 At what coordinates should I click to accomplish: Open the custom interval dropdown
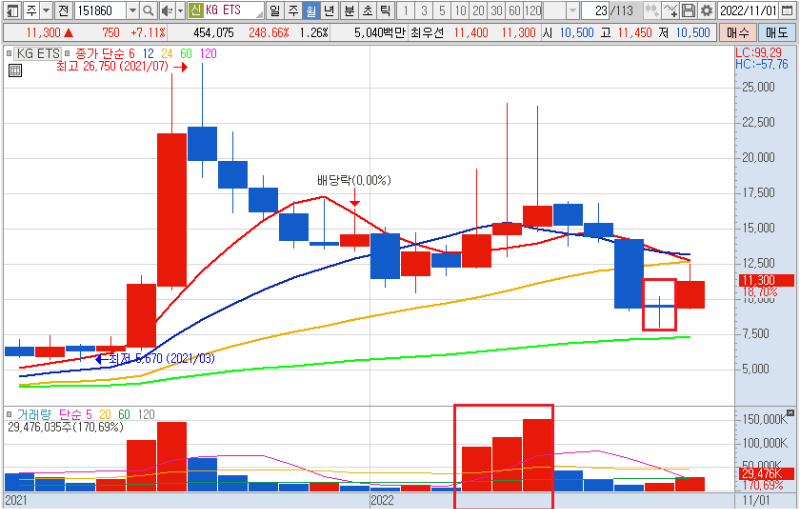(572, 10)
